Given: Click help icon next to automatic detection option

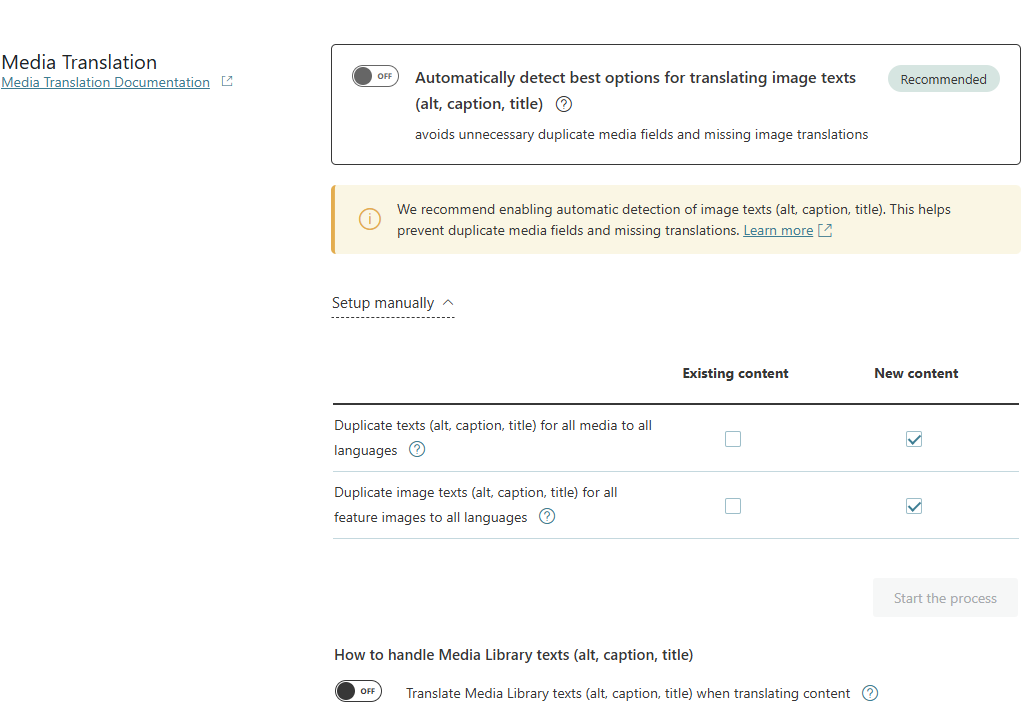Looking at the screenshot, I should point(564,104).
